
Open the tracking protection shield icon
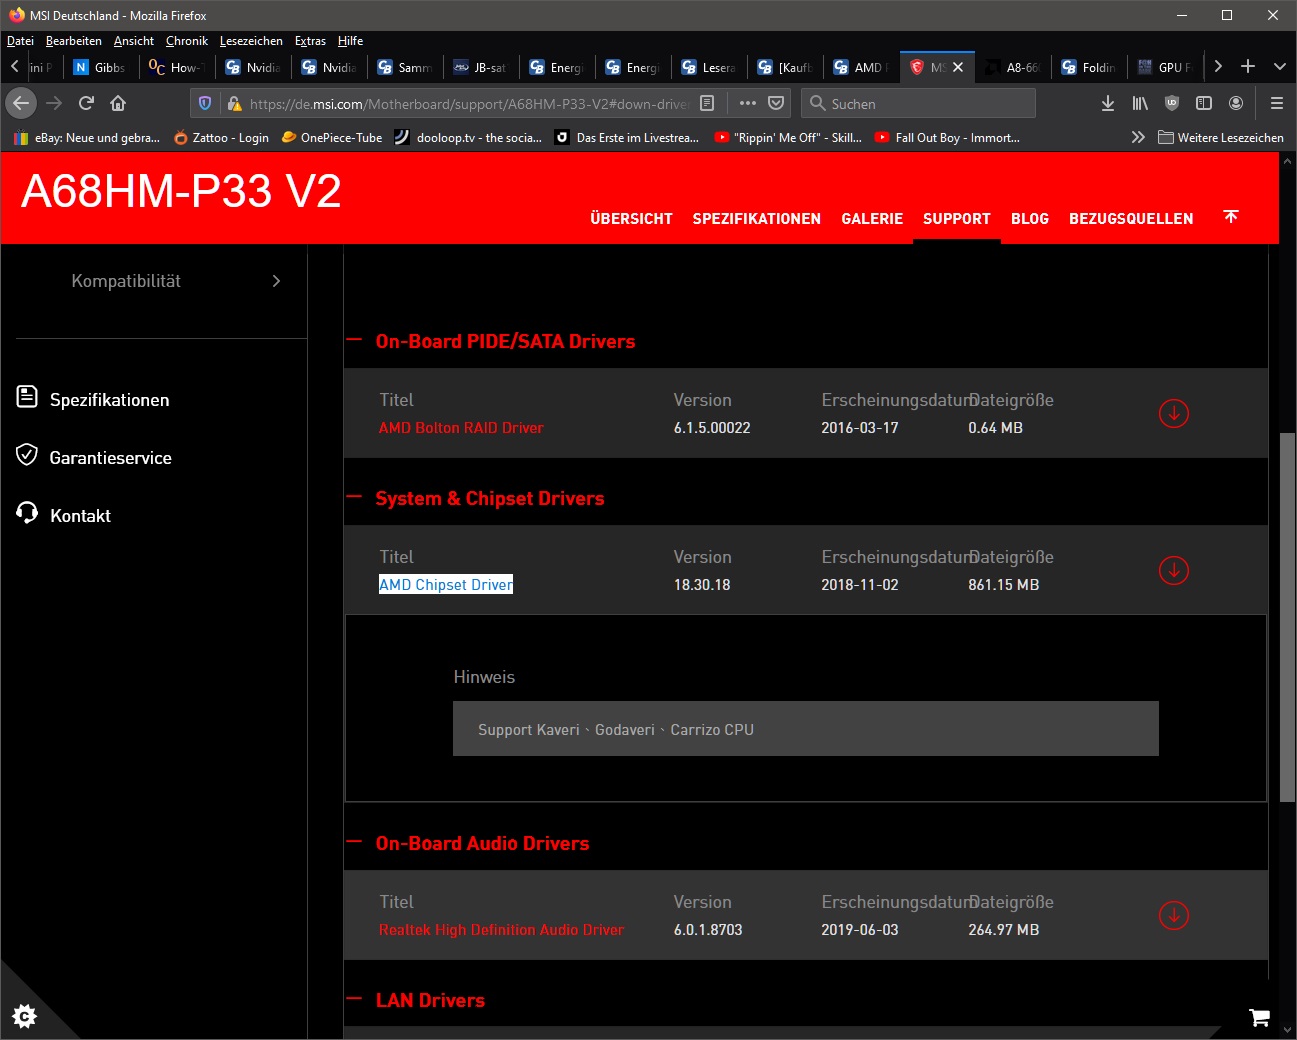[205, 103]
